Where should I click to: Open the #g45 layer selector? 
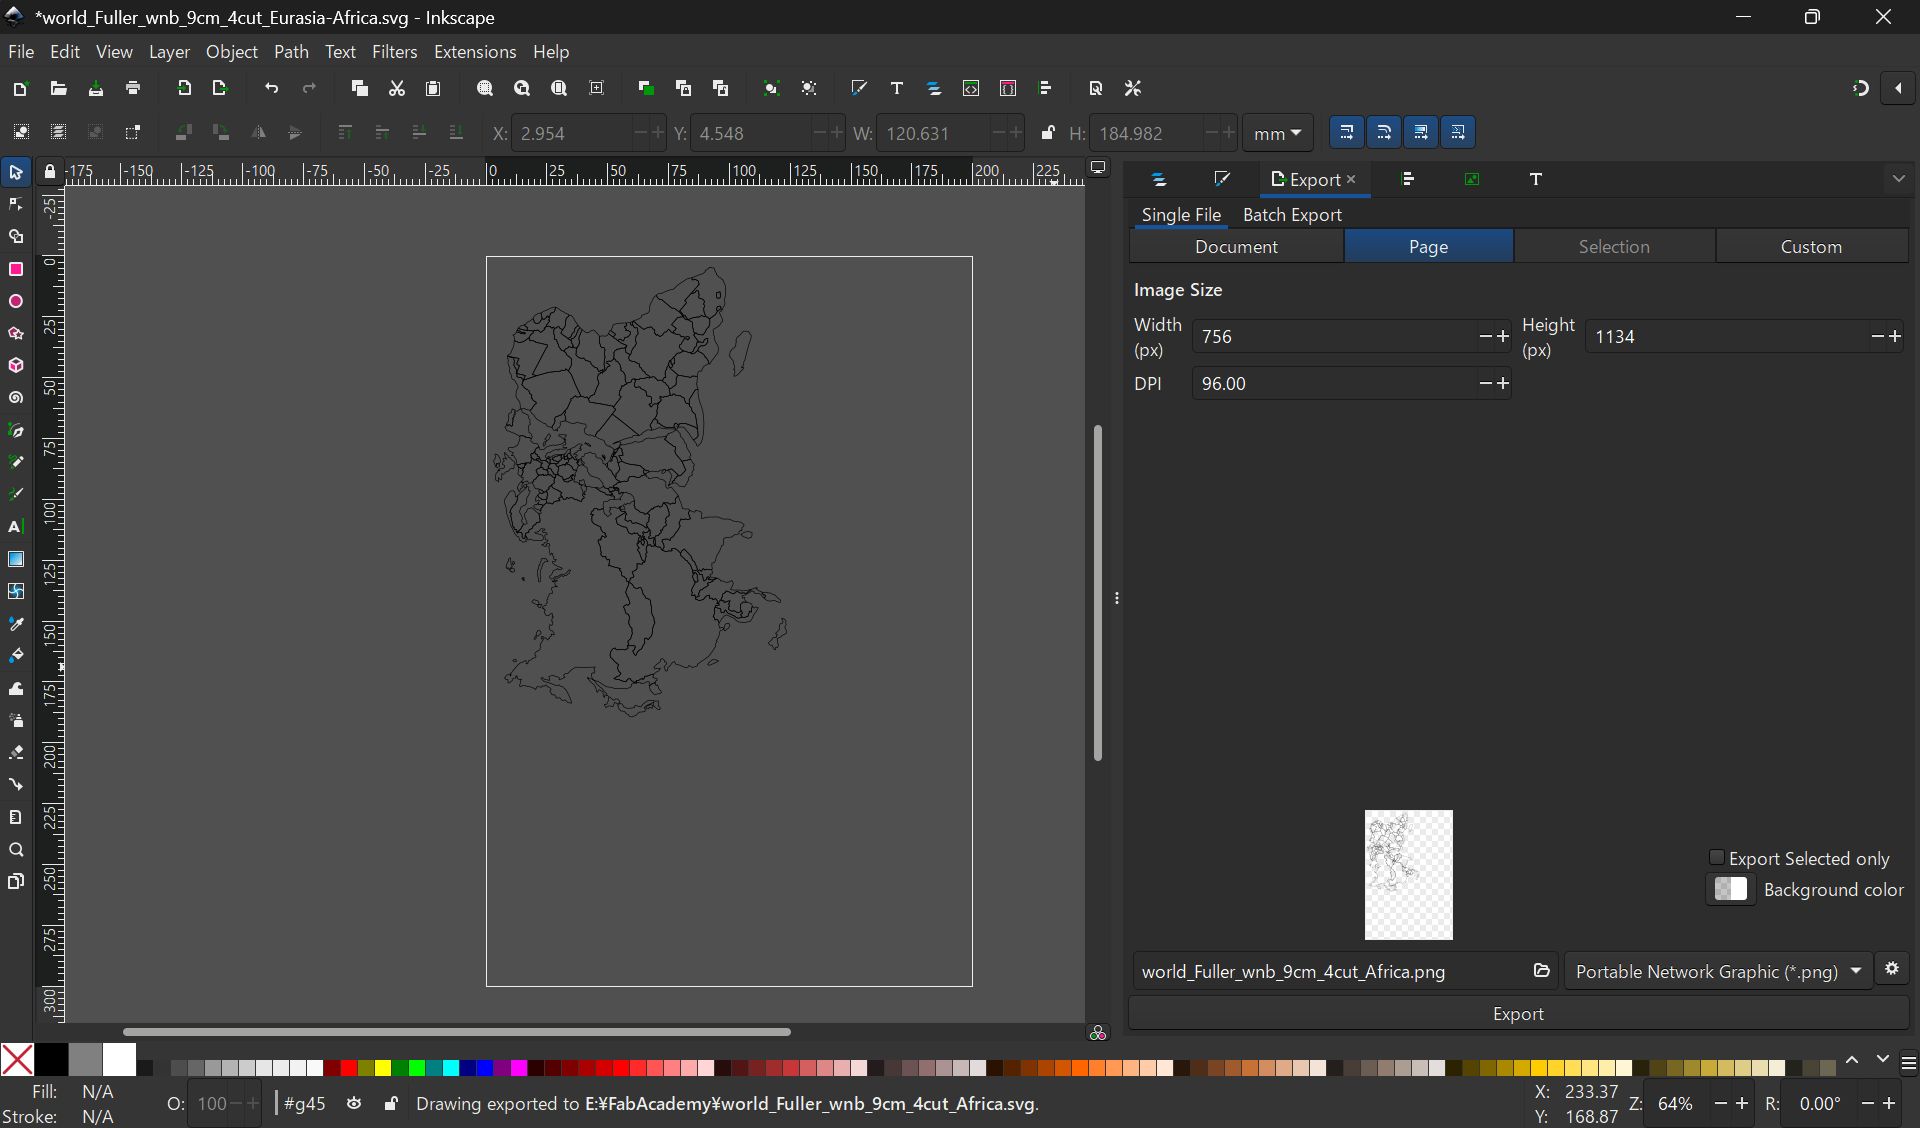pyautogui.click(x=304, y=1104)
